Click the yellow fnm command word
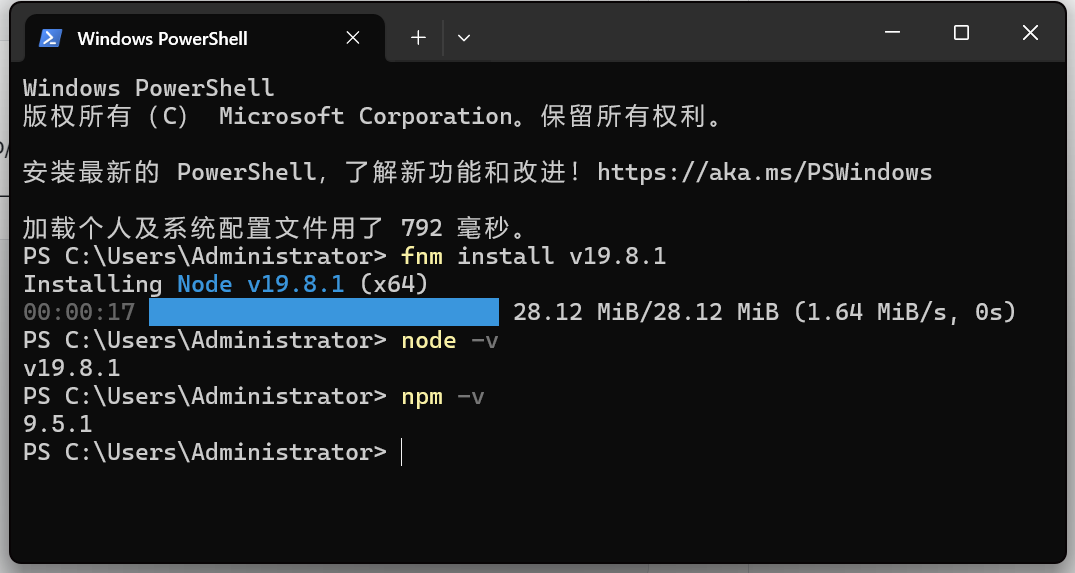1075x573 pixels. click(422, 256)
